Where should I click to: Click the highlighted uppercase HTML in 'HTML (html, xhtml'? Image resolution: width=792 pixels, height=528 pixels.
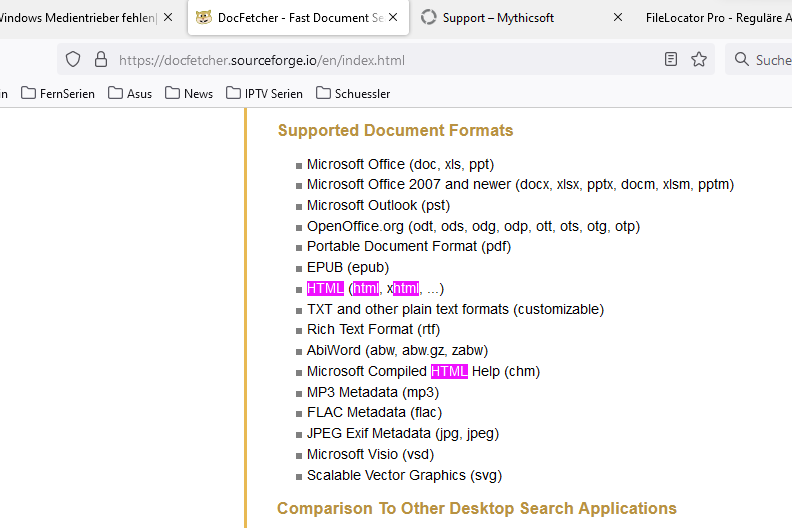tap(325, 289)
